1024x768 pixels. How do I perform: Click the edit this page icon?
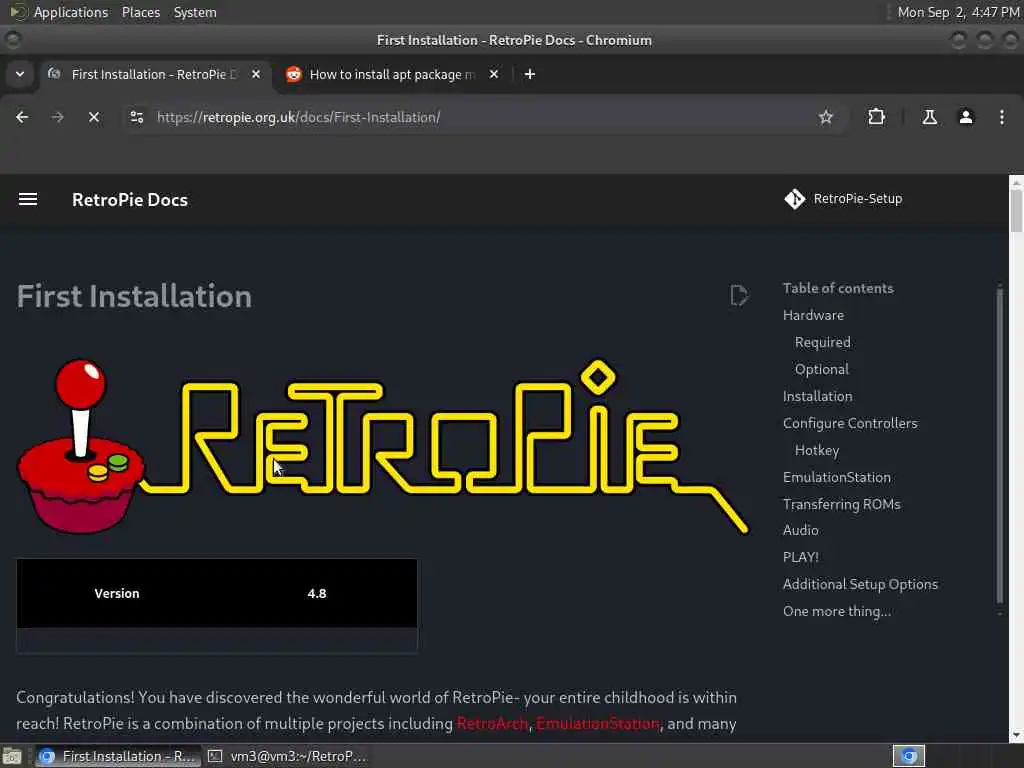pos(739,295)
